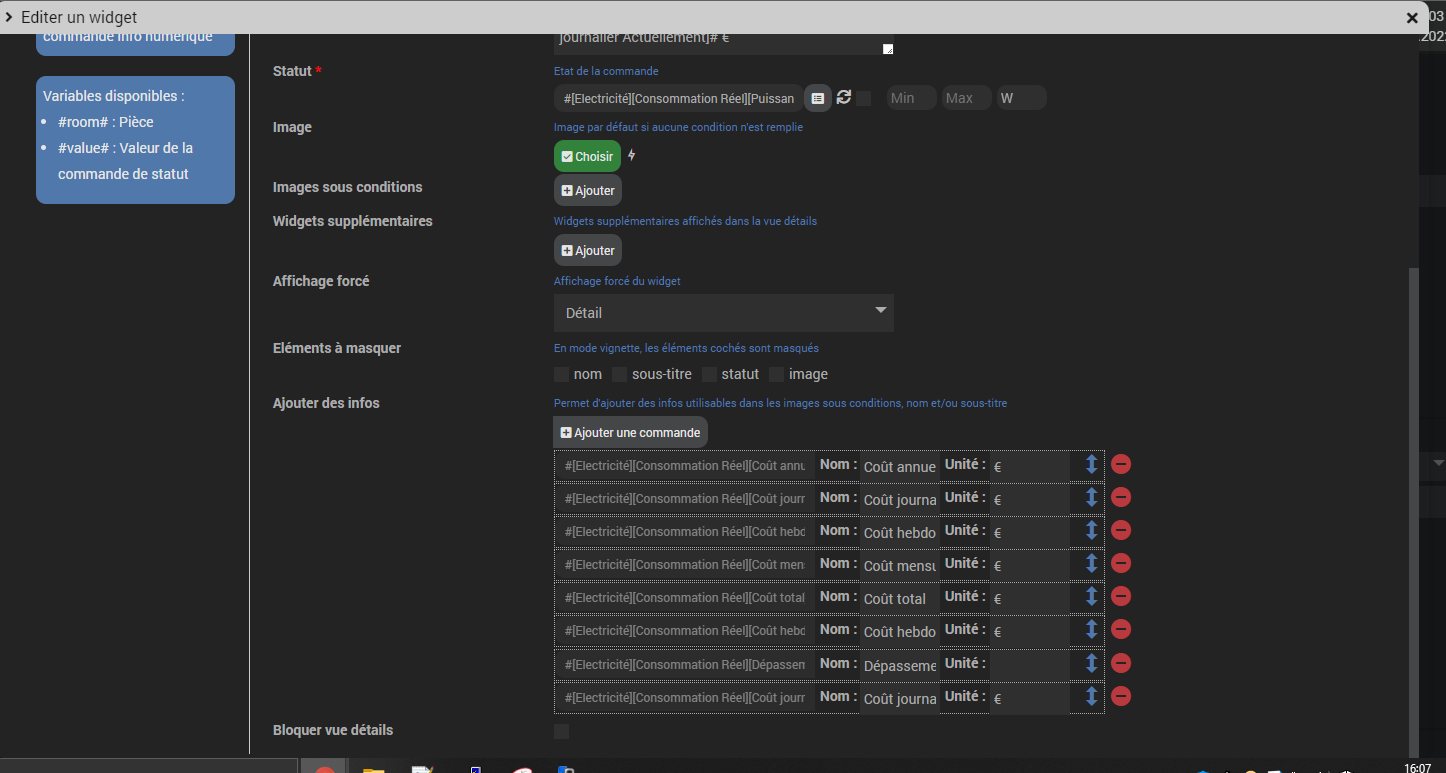Click the green Choisir image button
Viewport: 1446px width, 773px height.
[587, 157]
